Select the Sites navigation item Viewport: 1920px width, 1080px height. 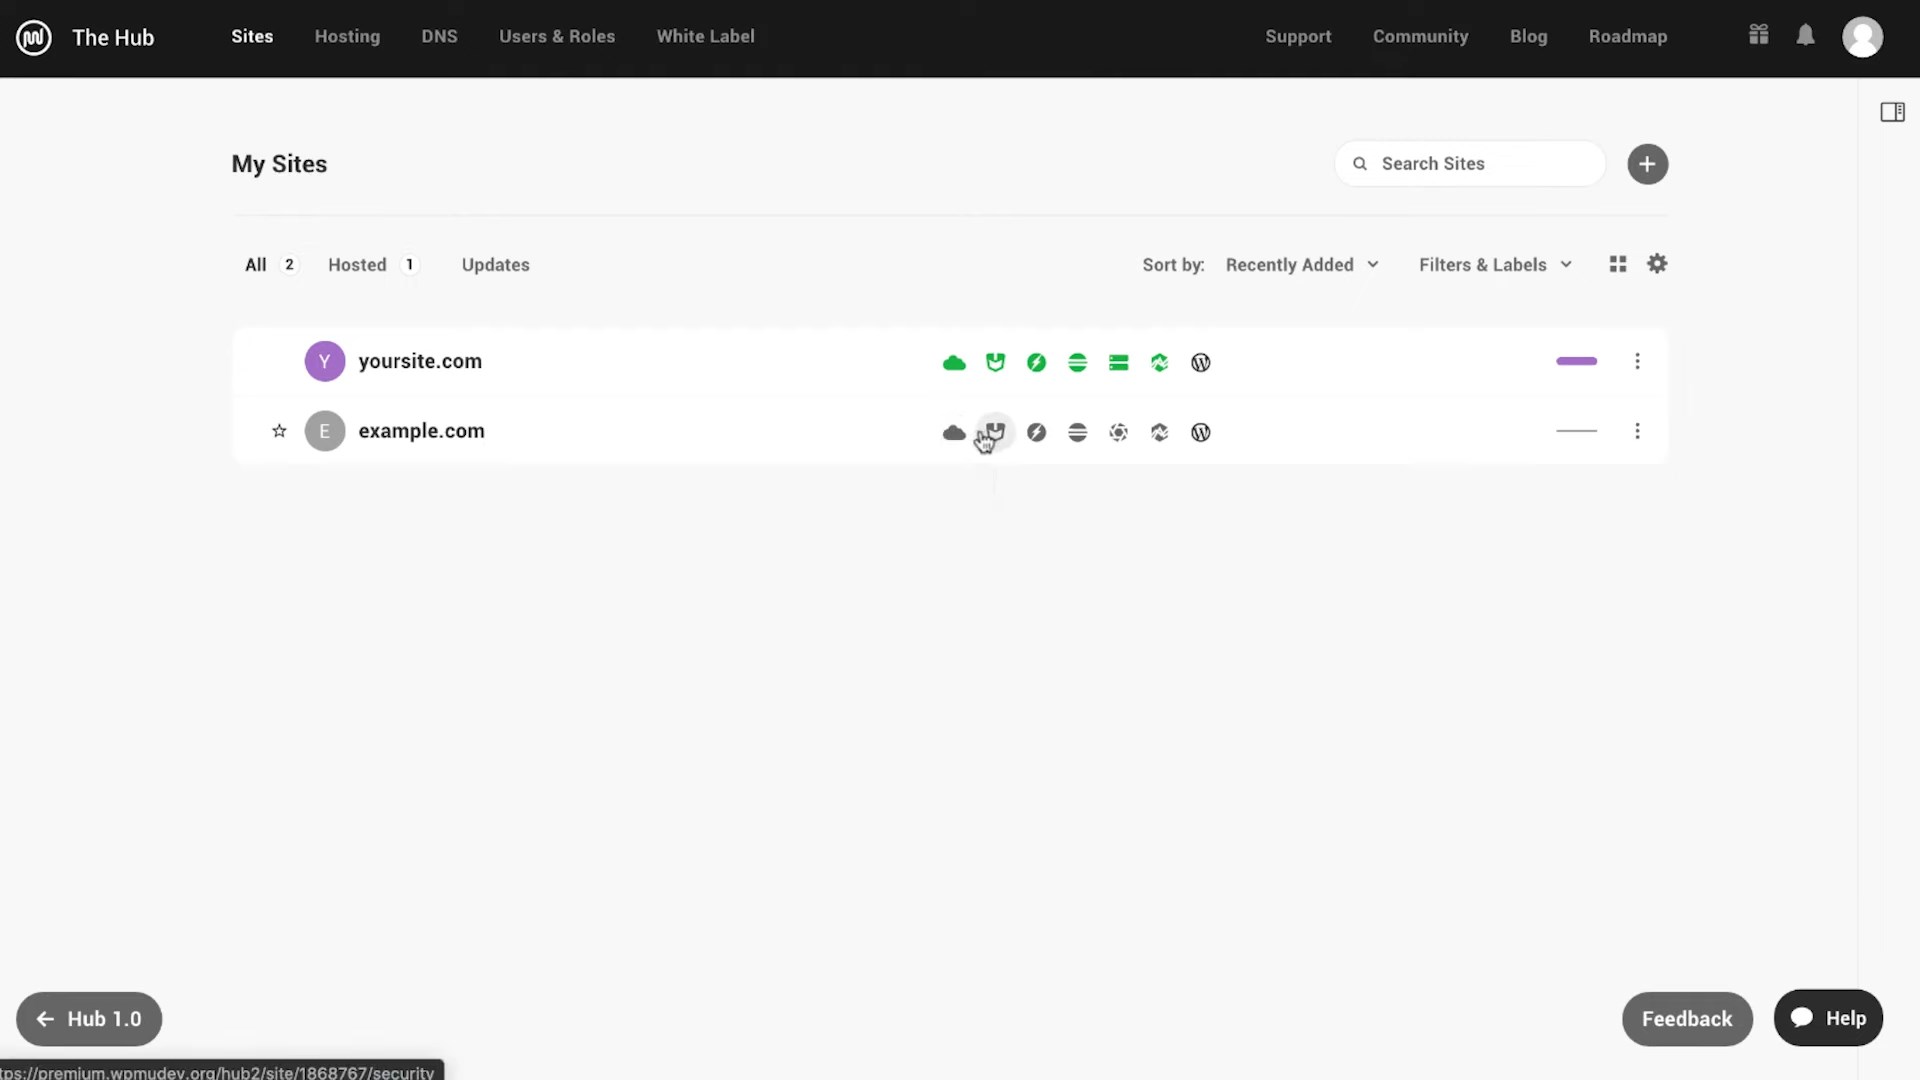pos(252,36)
